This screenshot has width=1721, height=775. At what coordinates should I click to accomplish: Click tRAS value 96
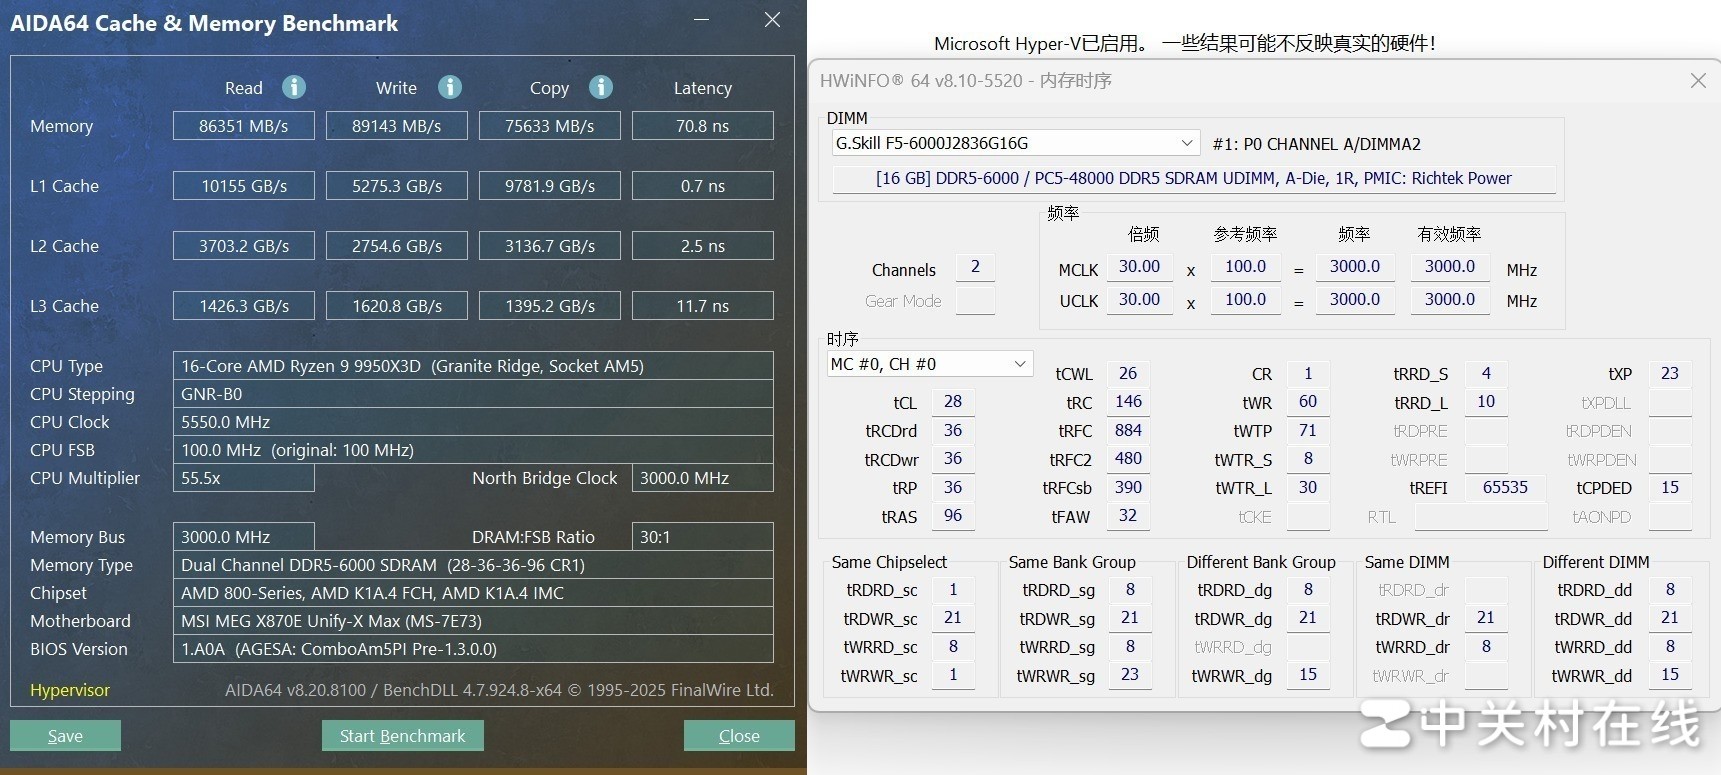(953, 516)
